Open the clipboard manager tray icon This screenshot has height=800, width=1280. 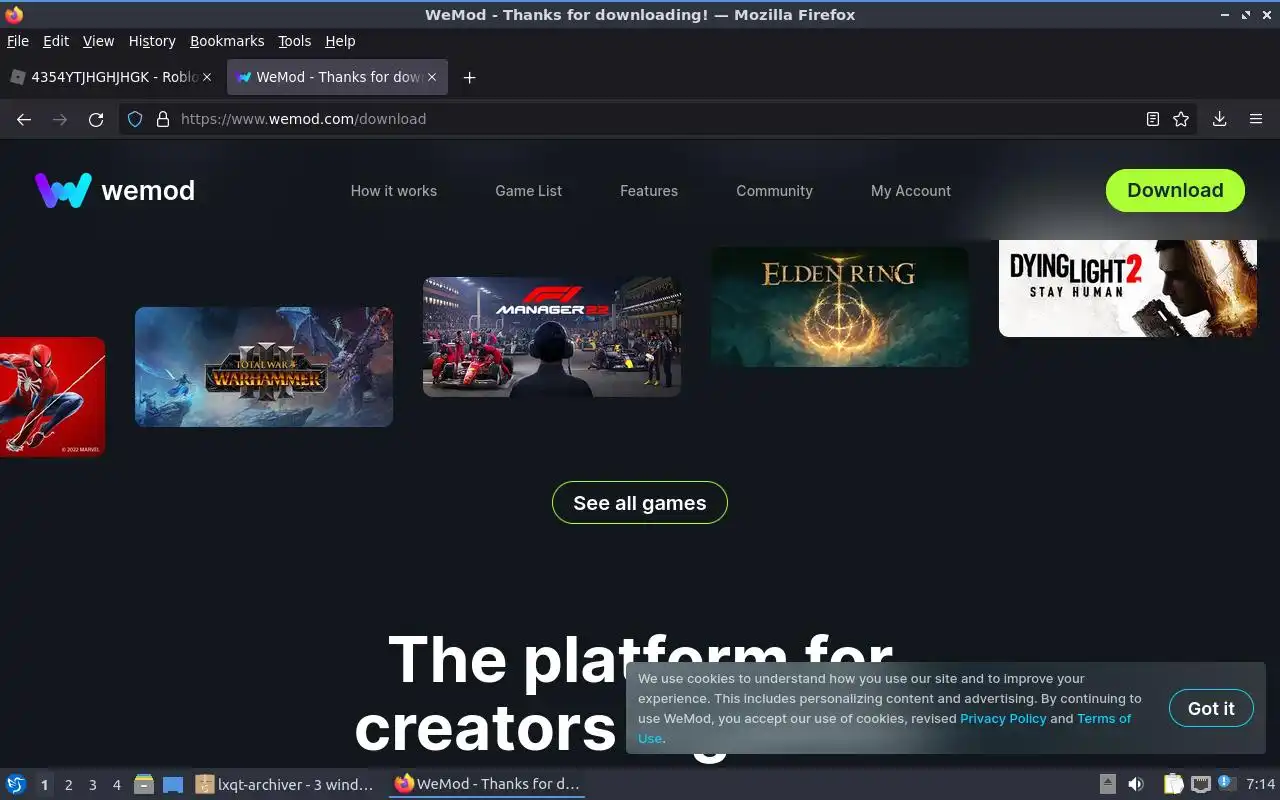click(x=1173, y=784)
